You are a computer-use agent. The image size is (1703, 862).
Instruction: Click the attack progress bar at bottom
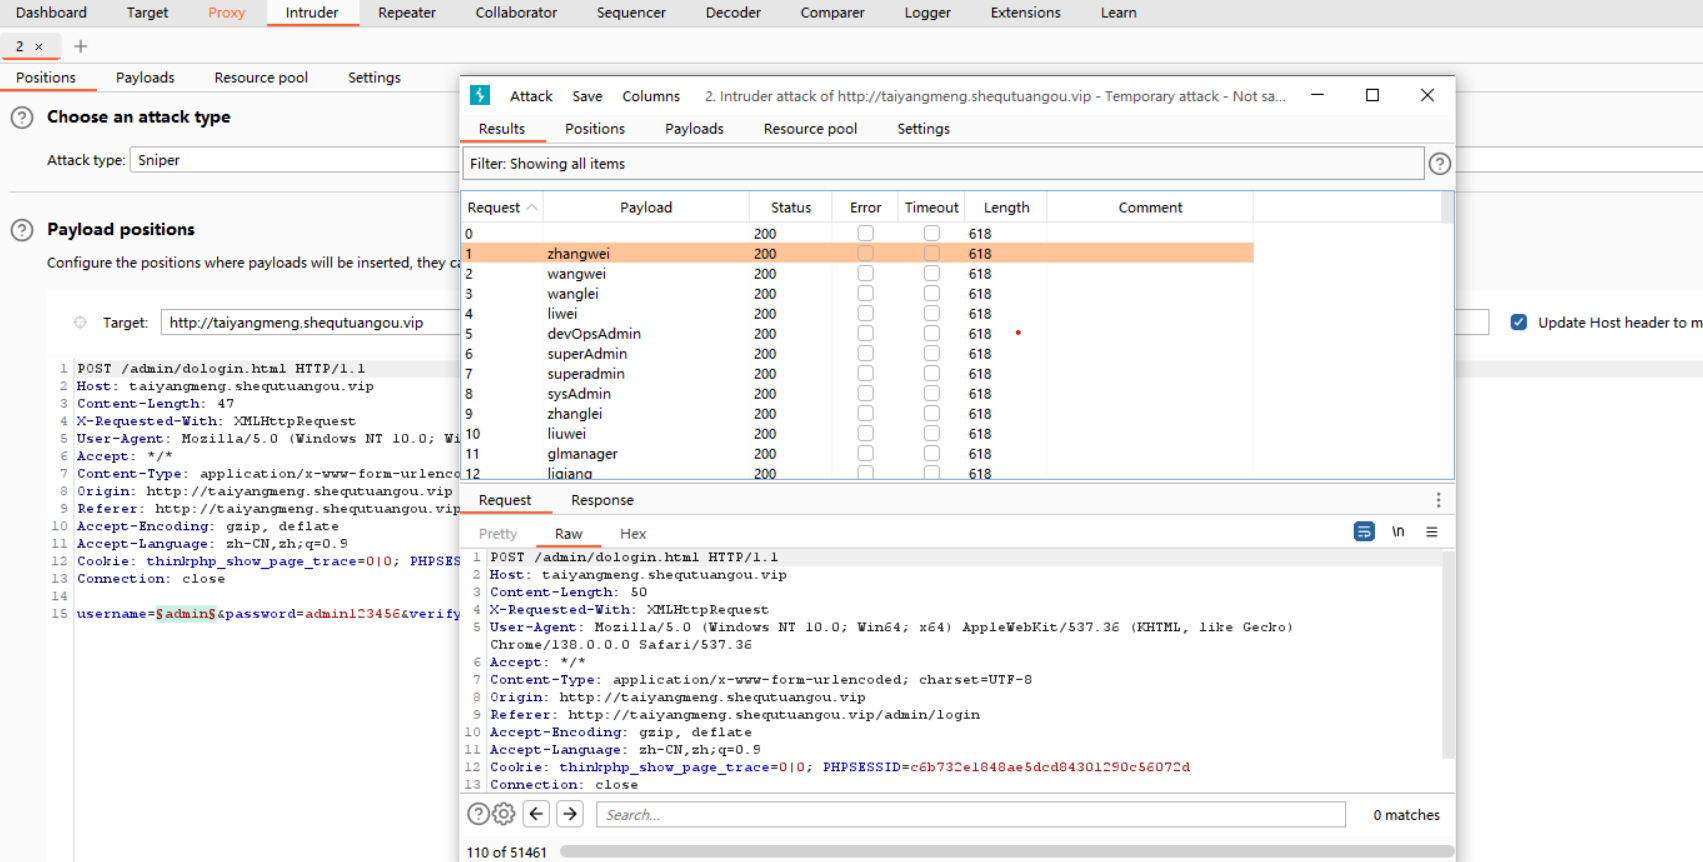pos(1006,852)
